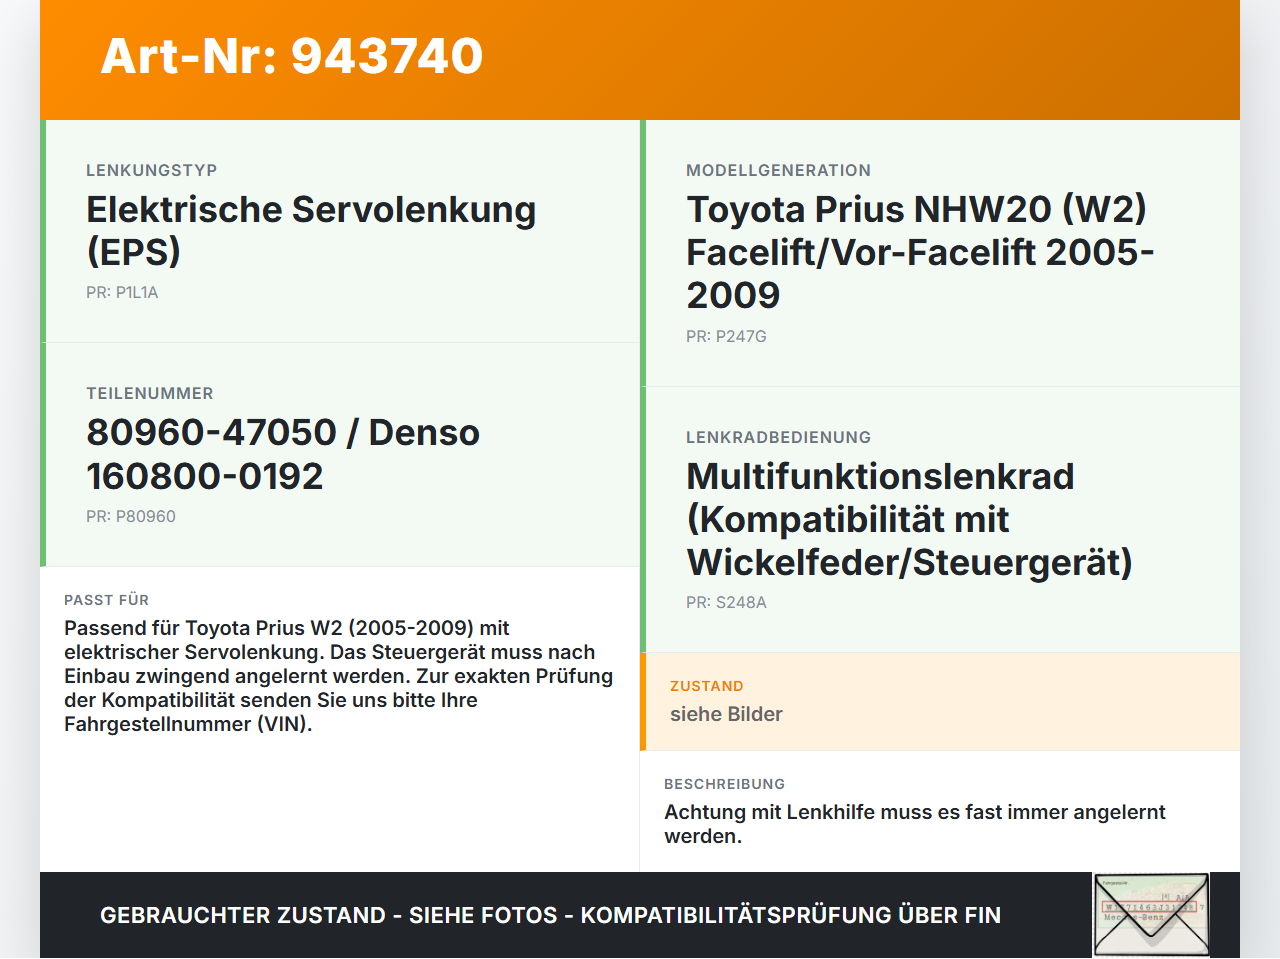Select the LENKRADBEDIENUNG label
This screenshot has height=959, width=1280.
779,437
